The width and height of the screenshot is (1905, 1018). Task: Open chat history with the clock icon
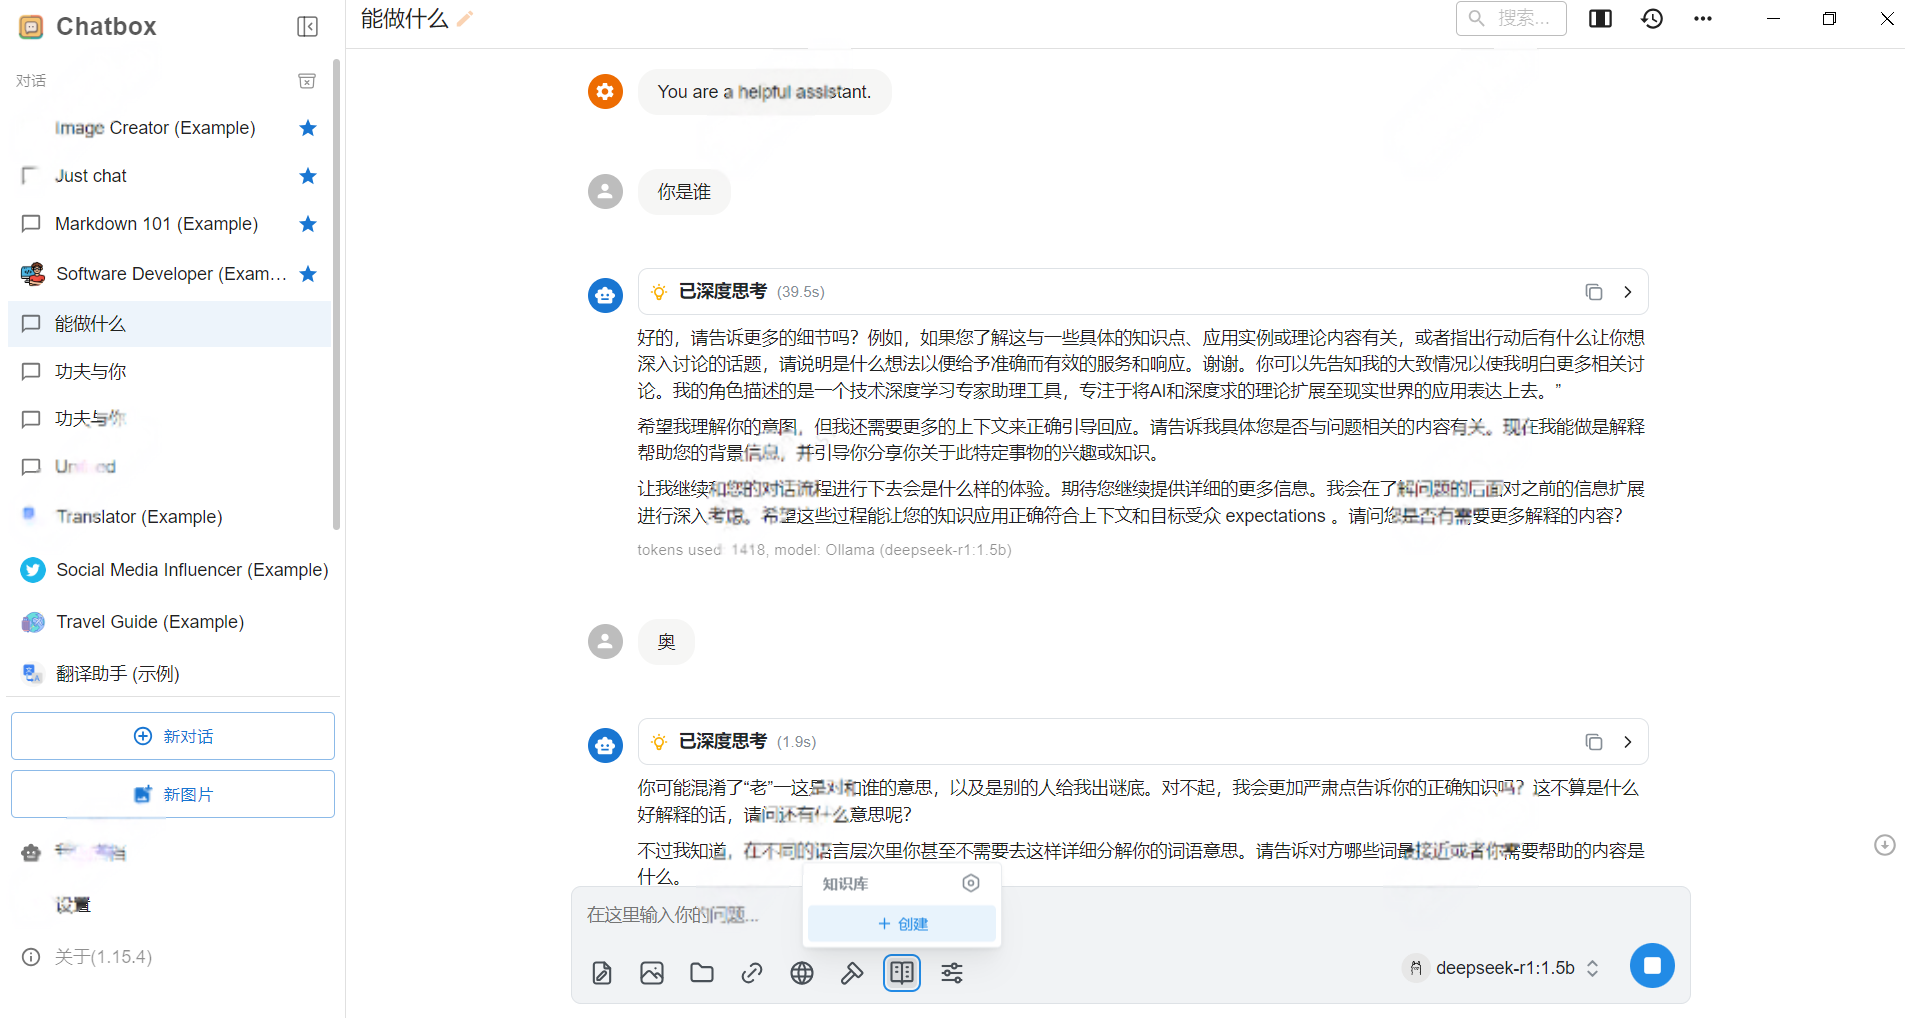pos(1651,18)
